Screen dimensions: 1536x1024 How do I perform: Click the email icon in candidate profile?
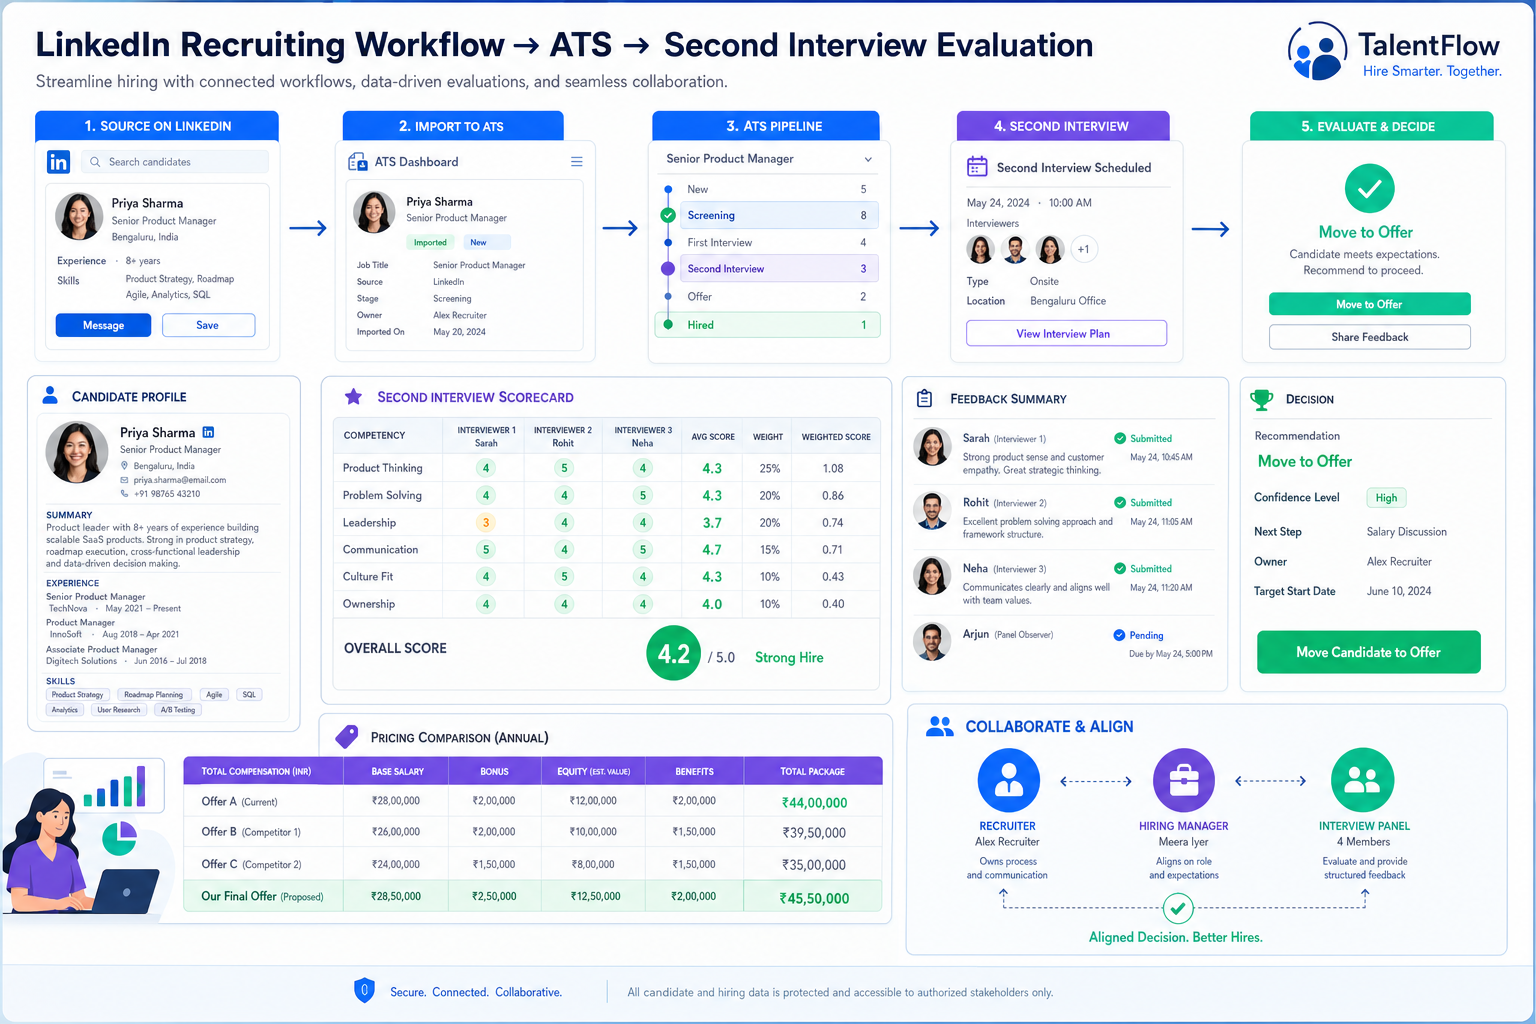(x=125, y=480)
